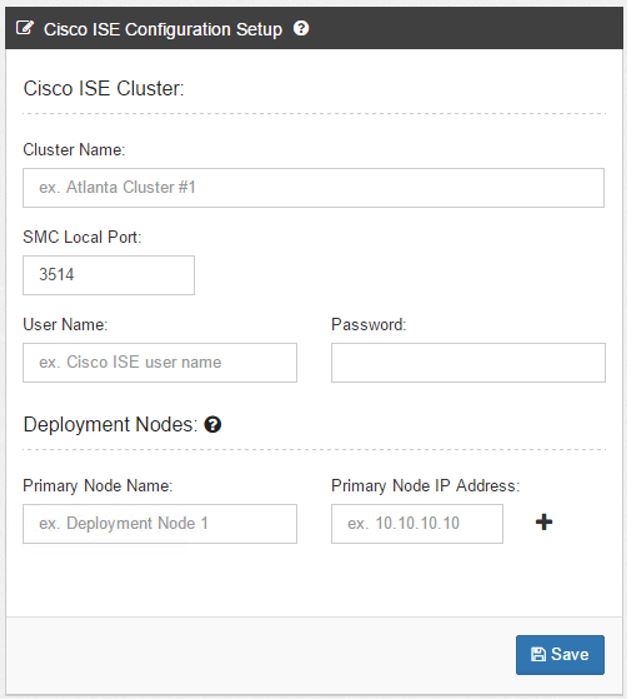Save the Cisco ISE configuration
627x699 pixels.
tap(560, 654)
